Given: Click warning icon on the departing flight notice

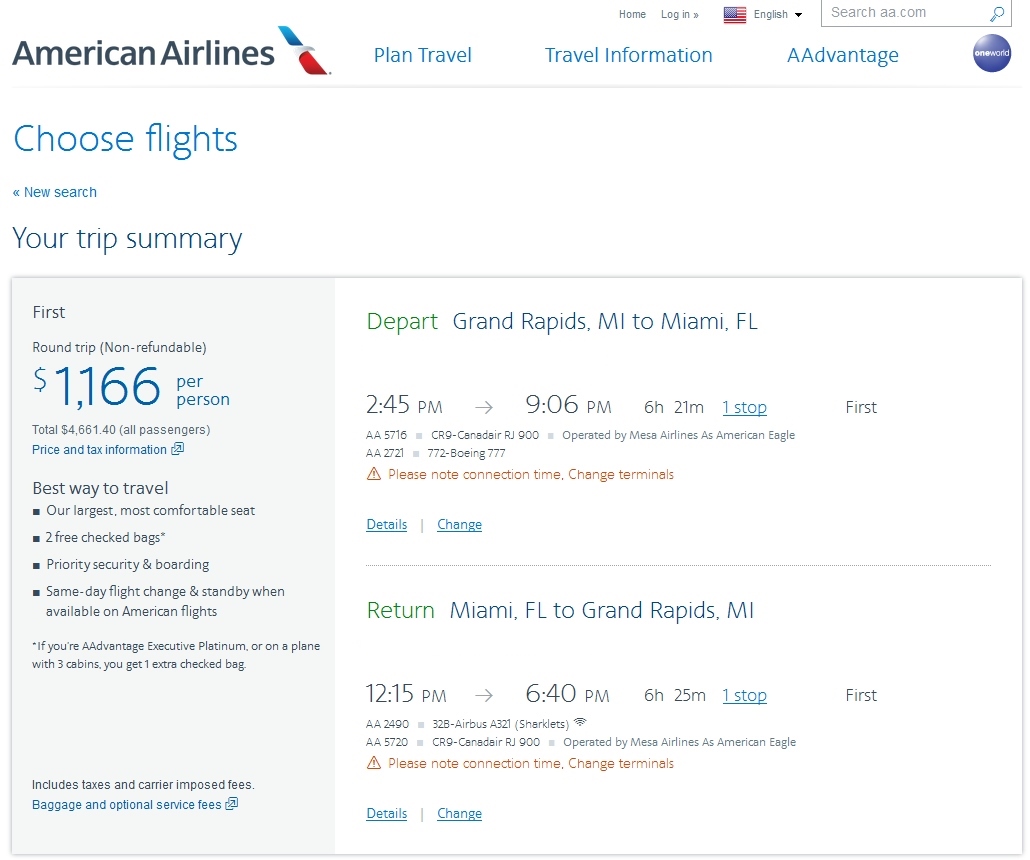Looking at the screenshot, I should (374, 474).
